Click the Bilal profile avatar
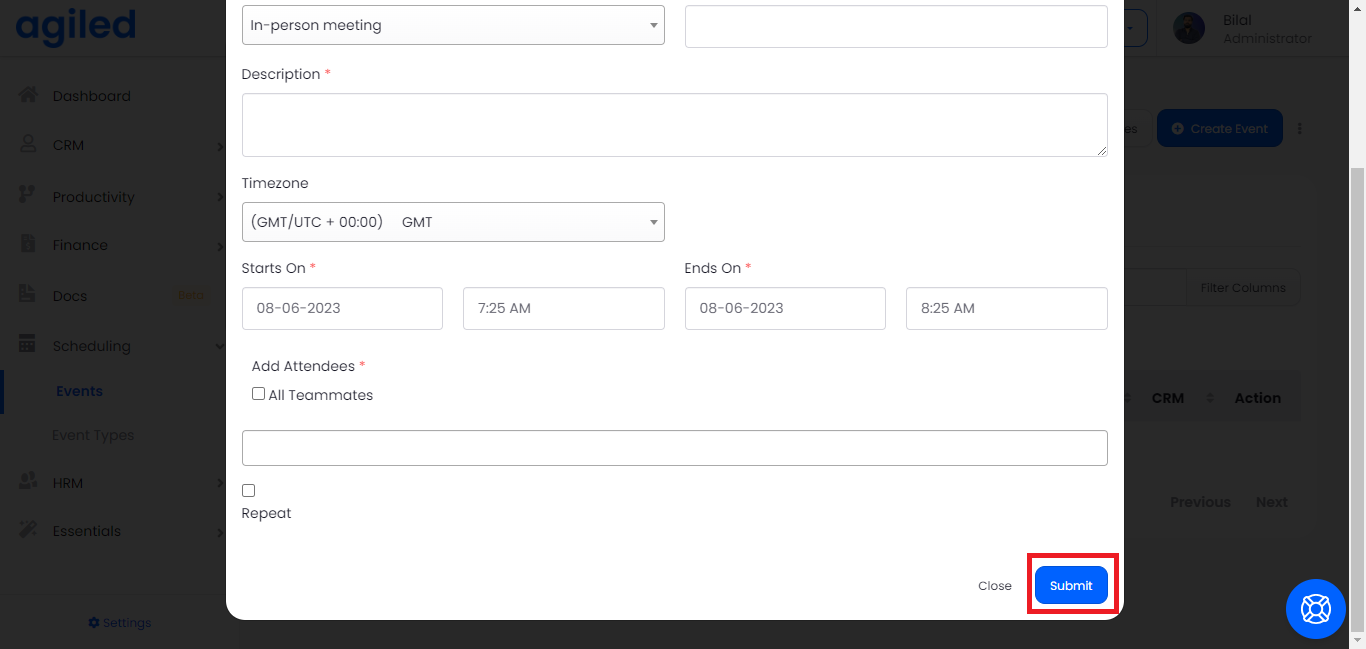Image resolution: width=1366 pixels, height=649 pixels. (1189, 28)
